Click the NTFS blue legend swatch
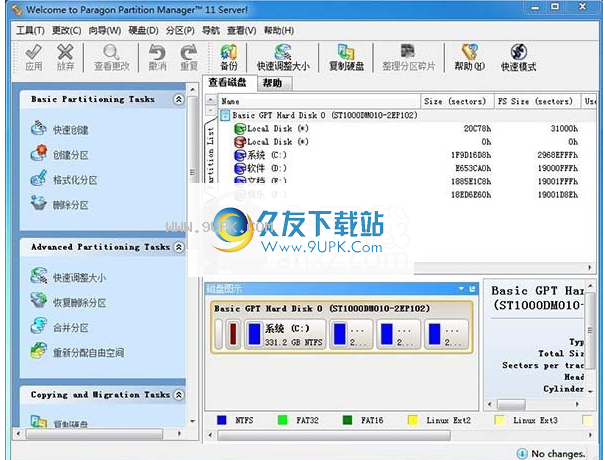Image resolution: width=603 pixels, height=460 pixels. (x=222, y=420)
